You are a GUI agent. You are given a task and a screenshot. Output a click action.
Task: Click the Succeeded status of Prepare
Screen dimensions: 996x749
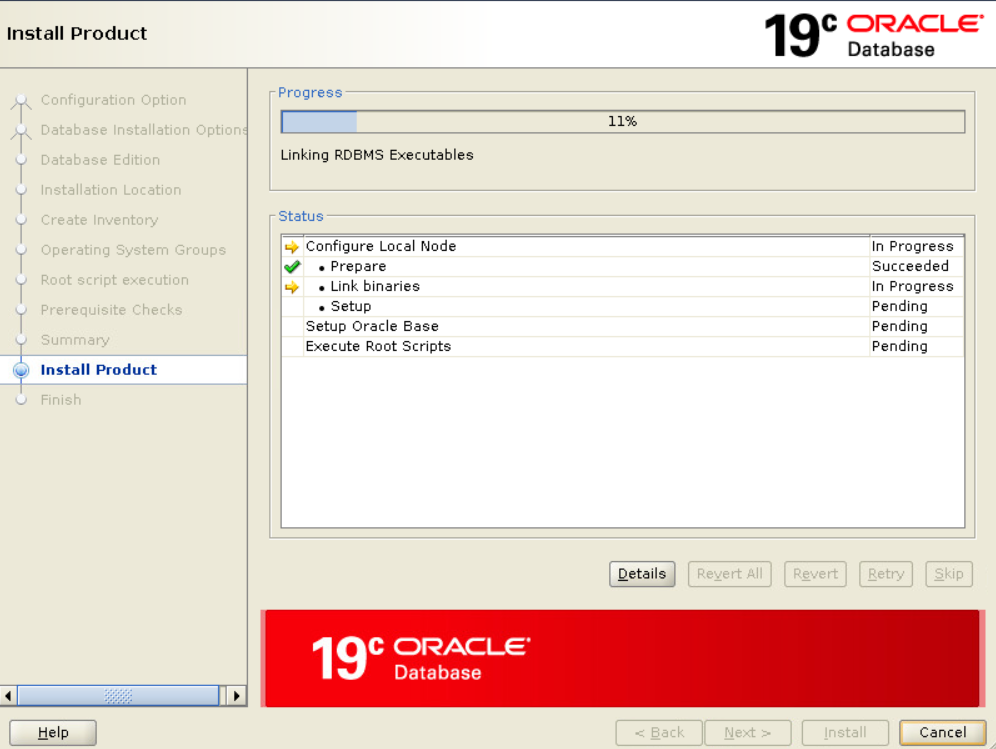(x=910, y=266)
